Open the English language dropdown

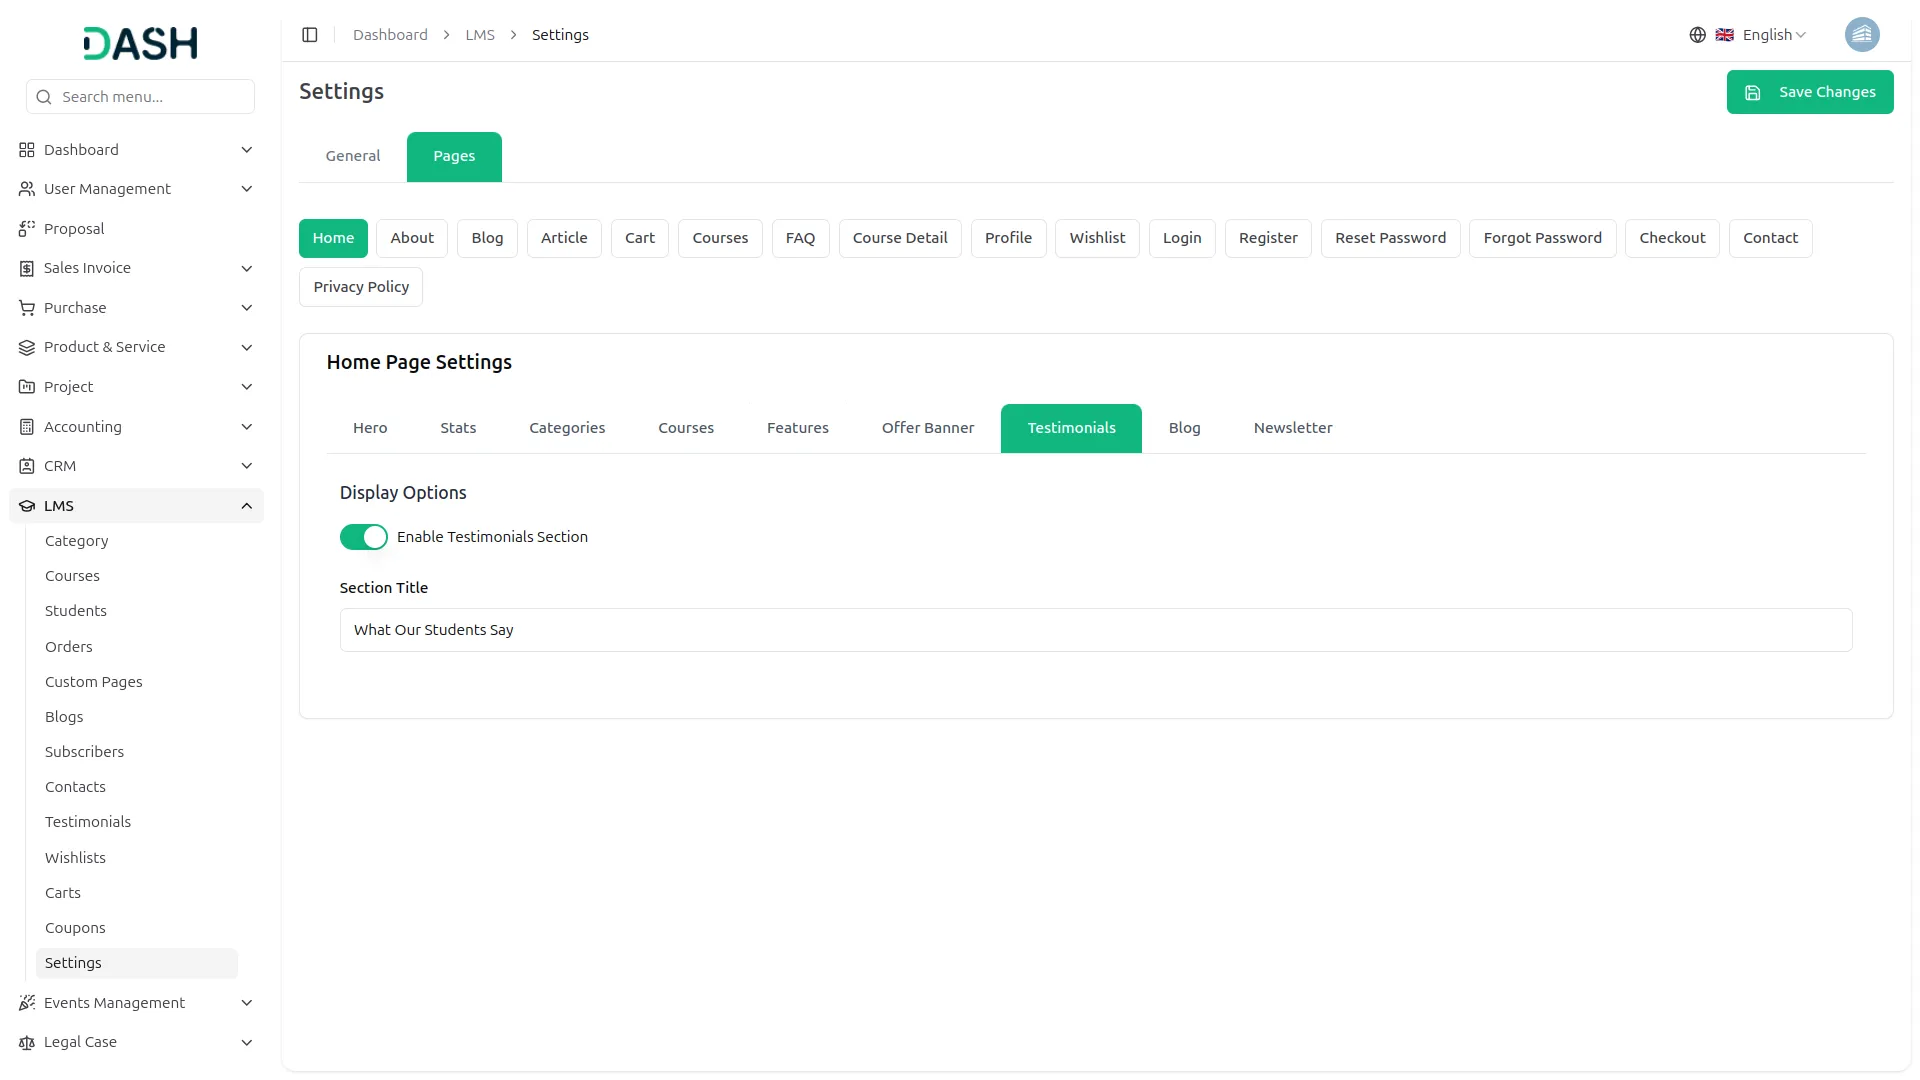(1773, 35)
